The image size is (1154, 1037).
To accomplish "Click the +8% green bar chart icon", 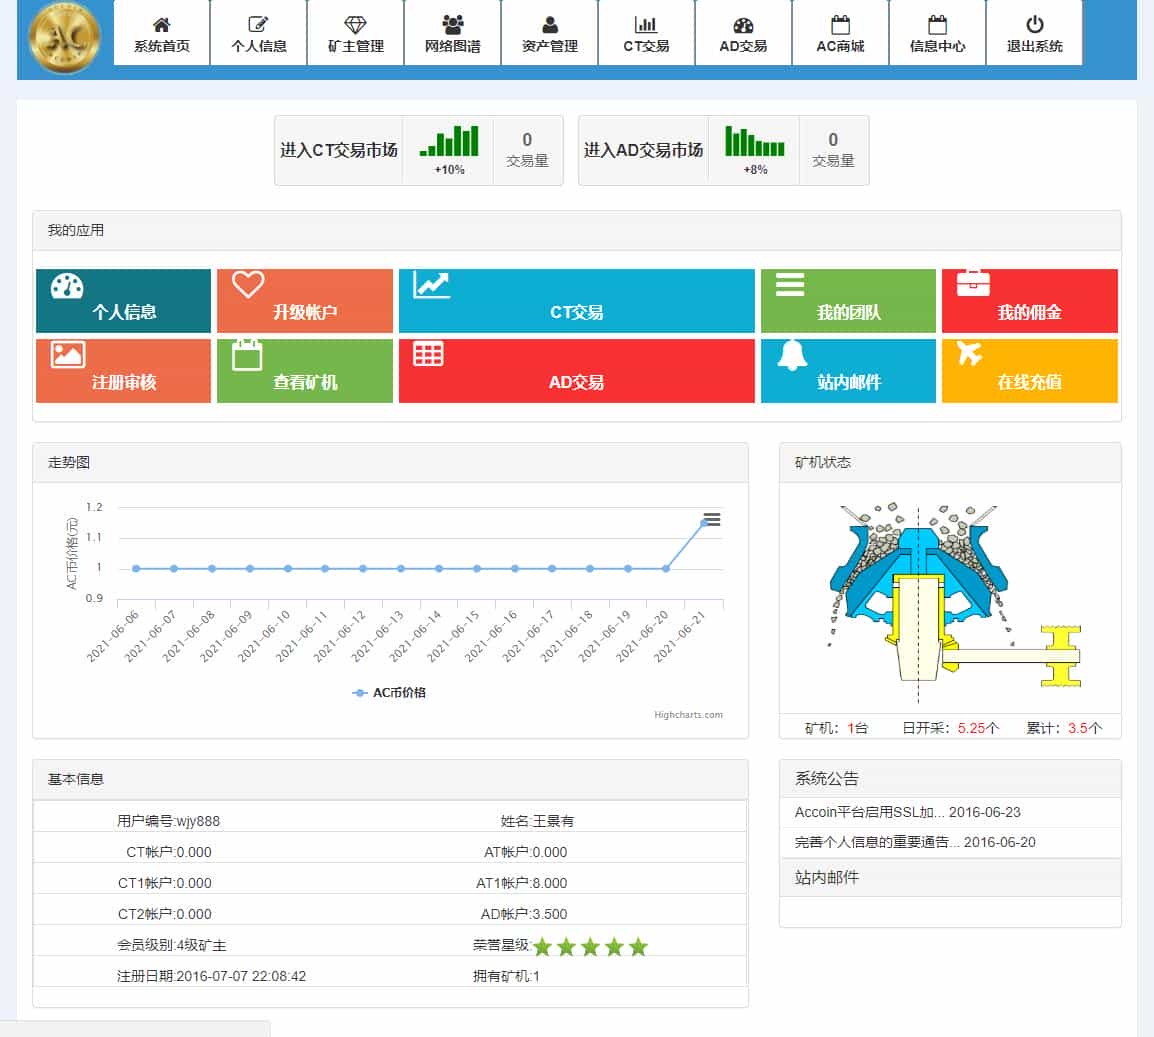I will coord(755,141).
